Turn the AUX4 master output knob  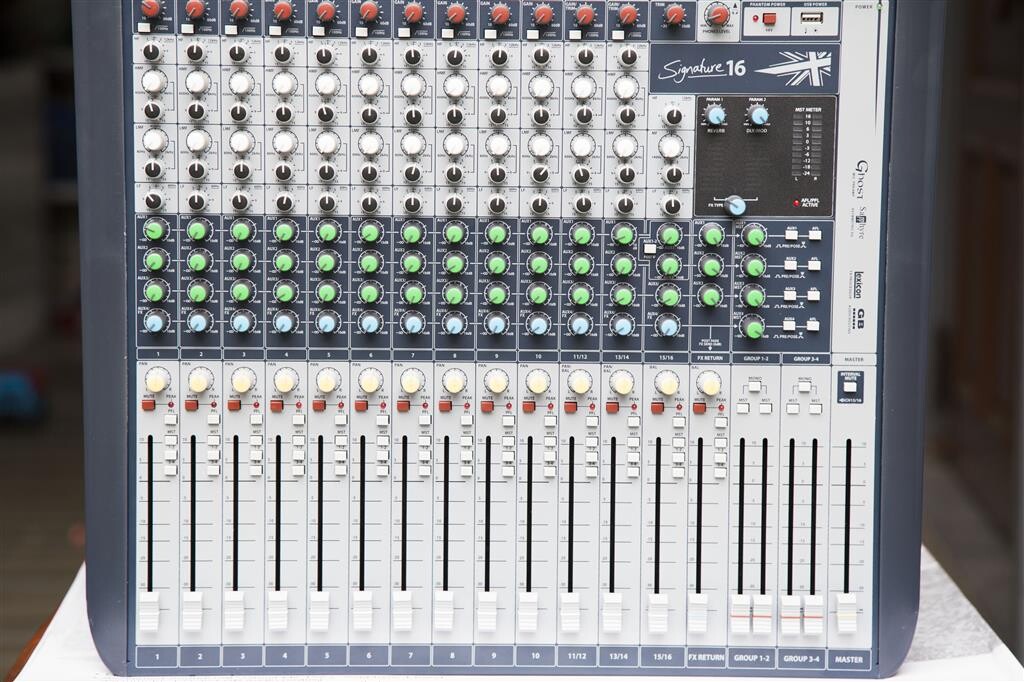coord(754,327)
